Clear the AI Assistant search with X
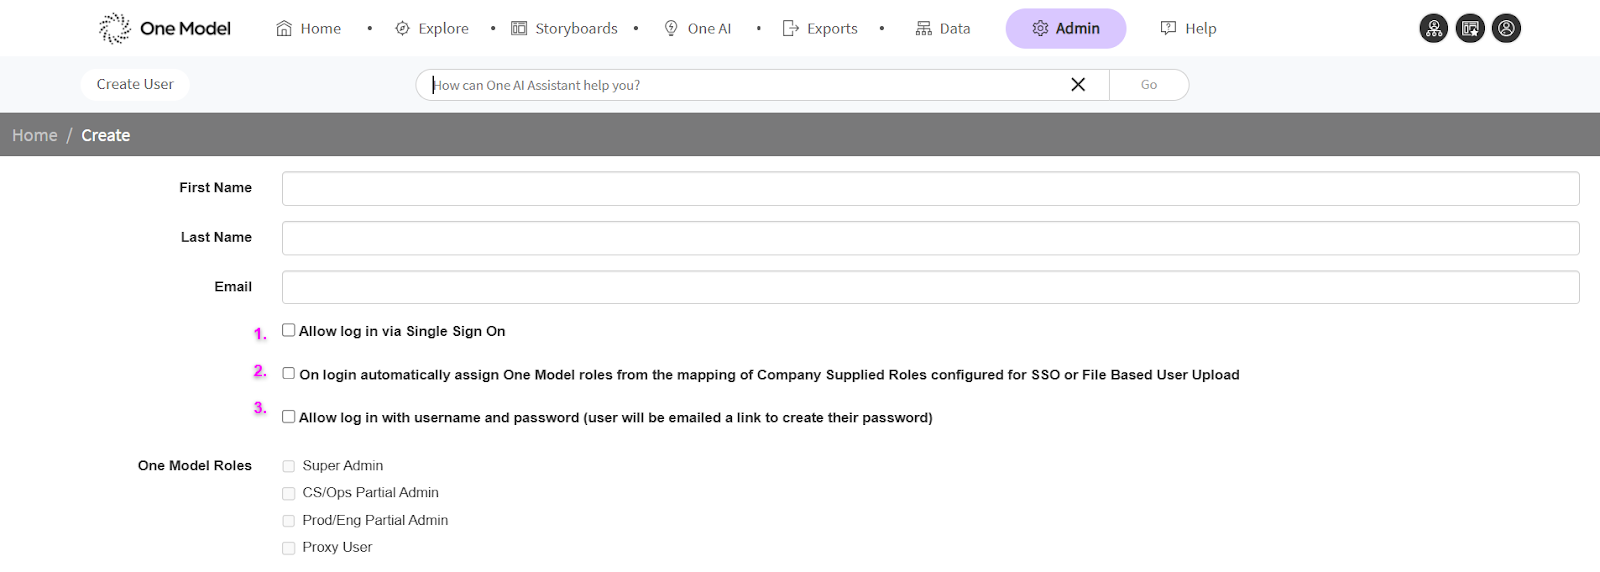The height and width of the screenshot is (572, 1600). [x=1078, y=85]
